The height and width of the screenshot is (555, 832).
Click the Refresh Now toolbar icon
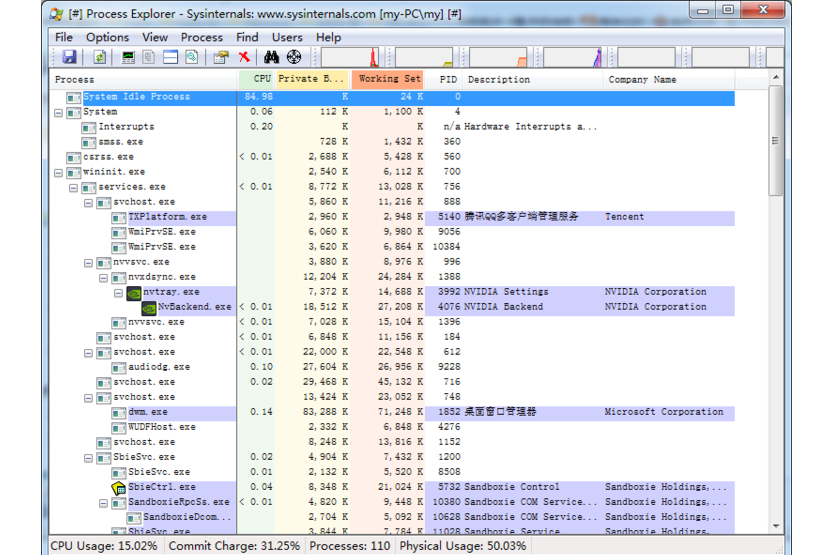point(100,57)
